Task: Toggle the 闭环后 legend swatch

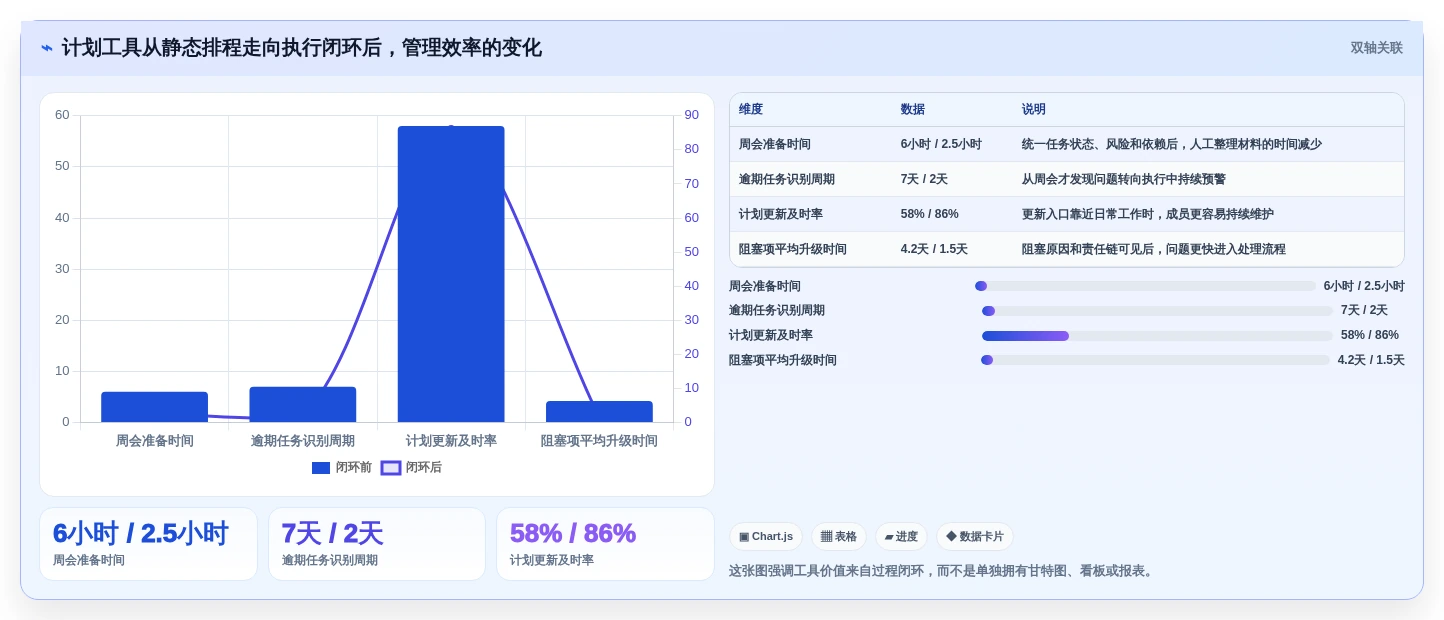Action: (391, 468)
